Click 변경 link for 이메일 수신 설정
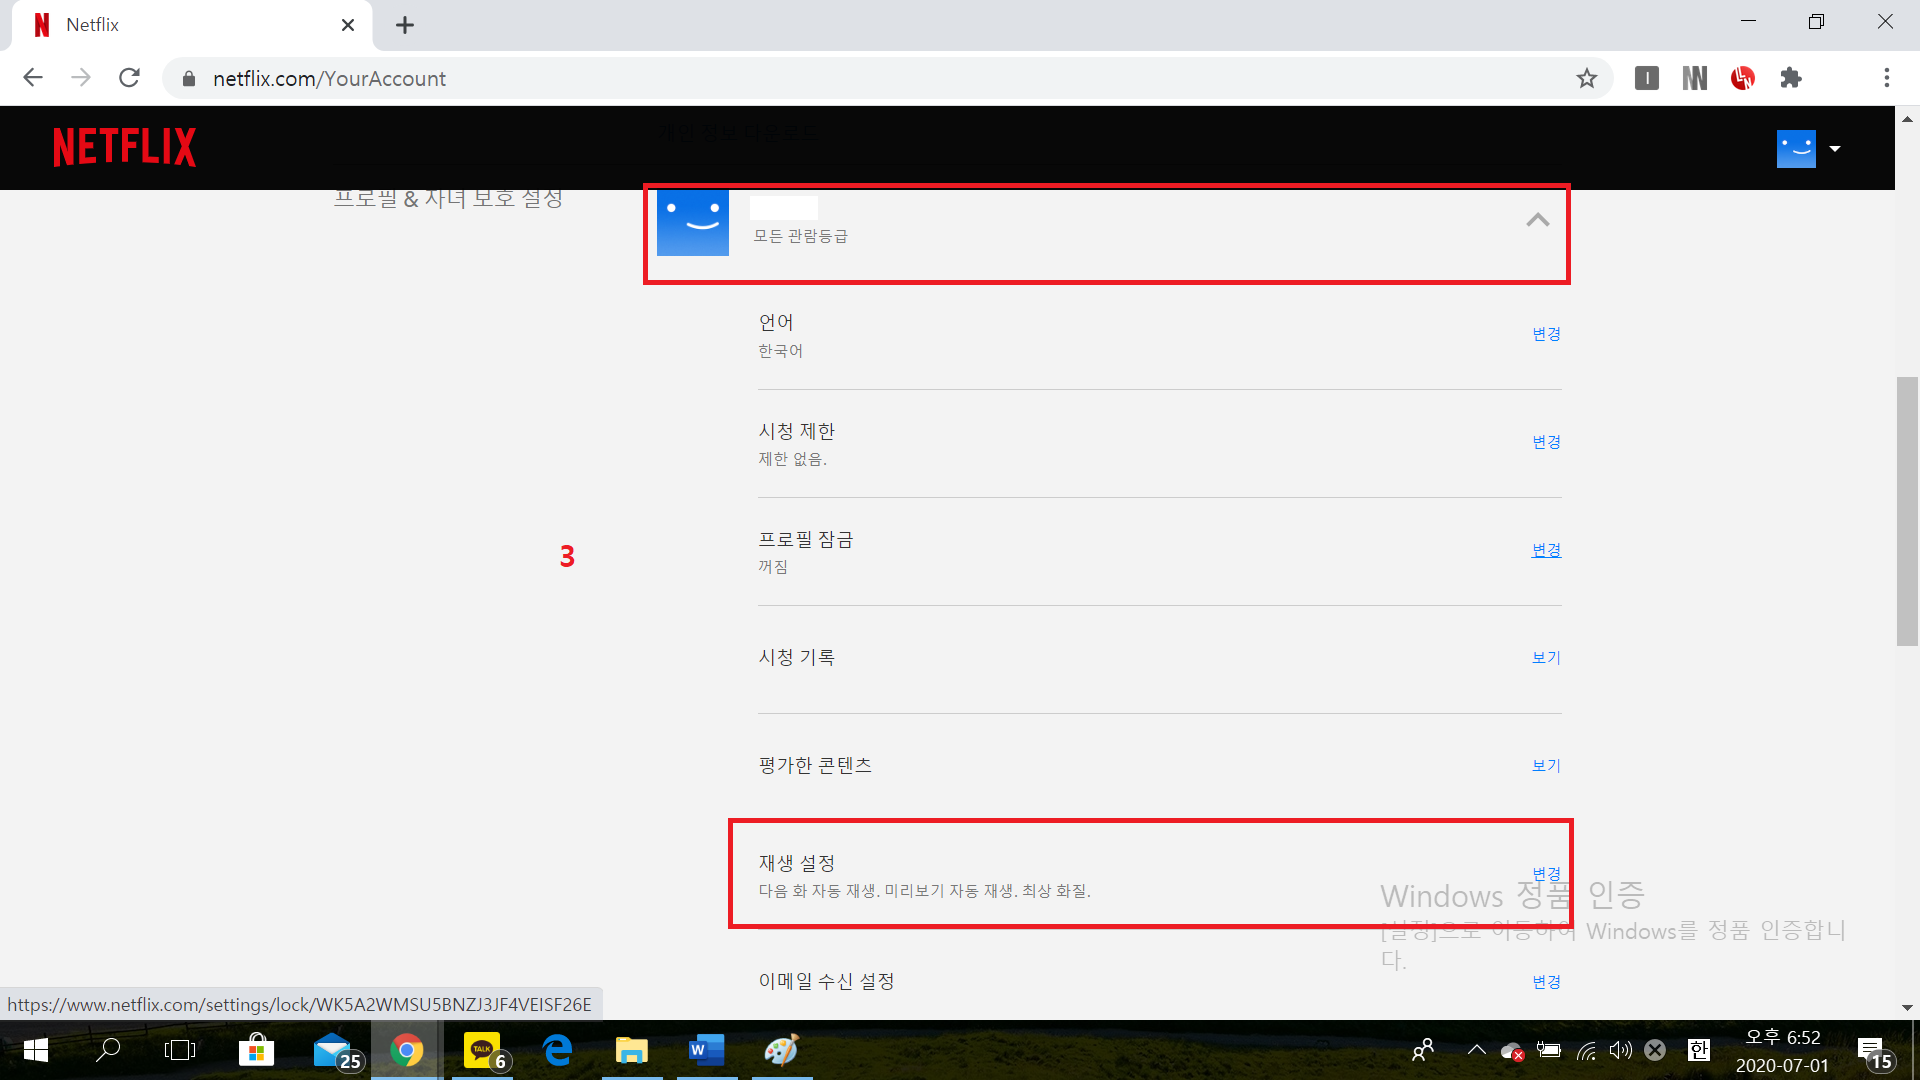1920x1080 pixels. [x=1546, y=982]
